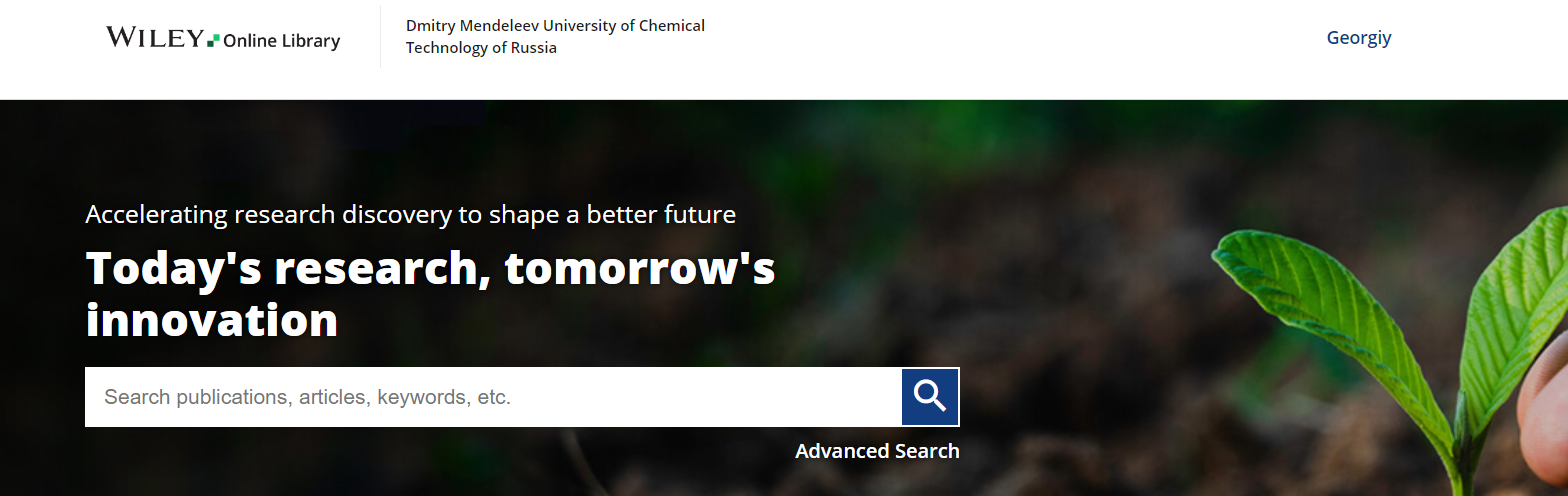Click the word "tomorrow's" in the headline
The image size is (1568, 496).
pyautogui.click(x=640, y=268)
